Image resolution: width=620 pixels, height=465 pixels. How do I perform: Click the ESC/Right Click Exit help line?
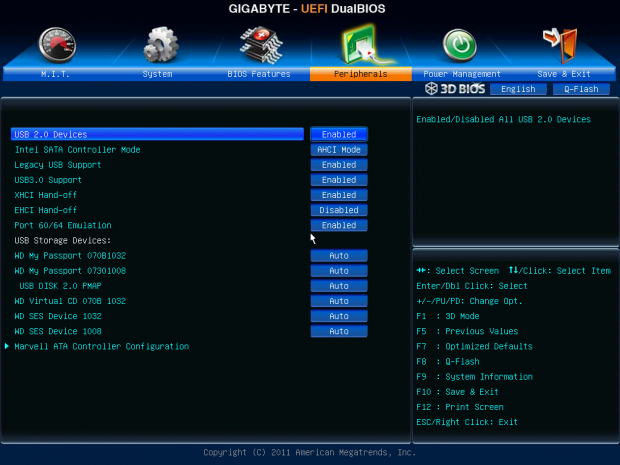[x=467, y=422]
